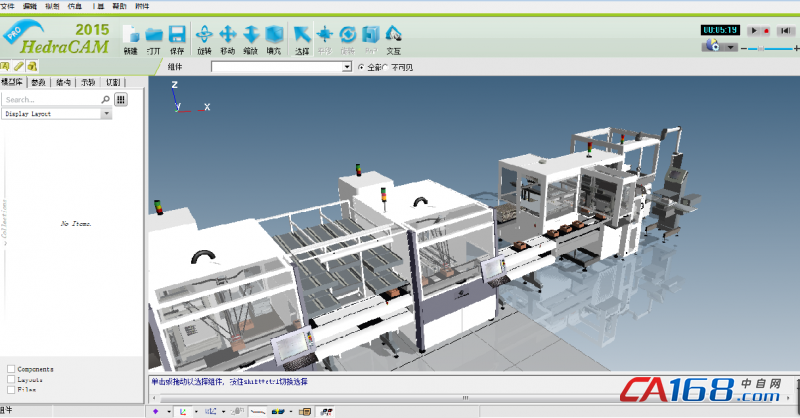Click inside the Search field
Screen dimensions: 800x418
pyautogui.click(x=53, y=100)
